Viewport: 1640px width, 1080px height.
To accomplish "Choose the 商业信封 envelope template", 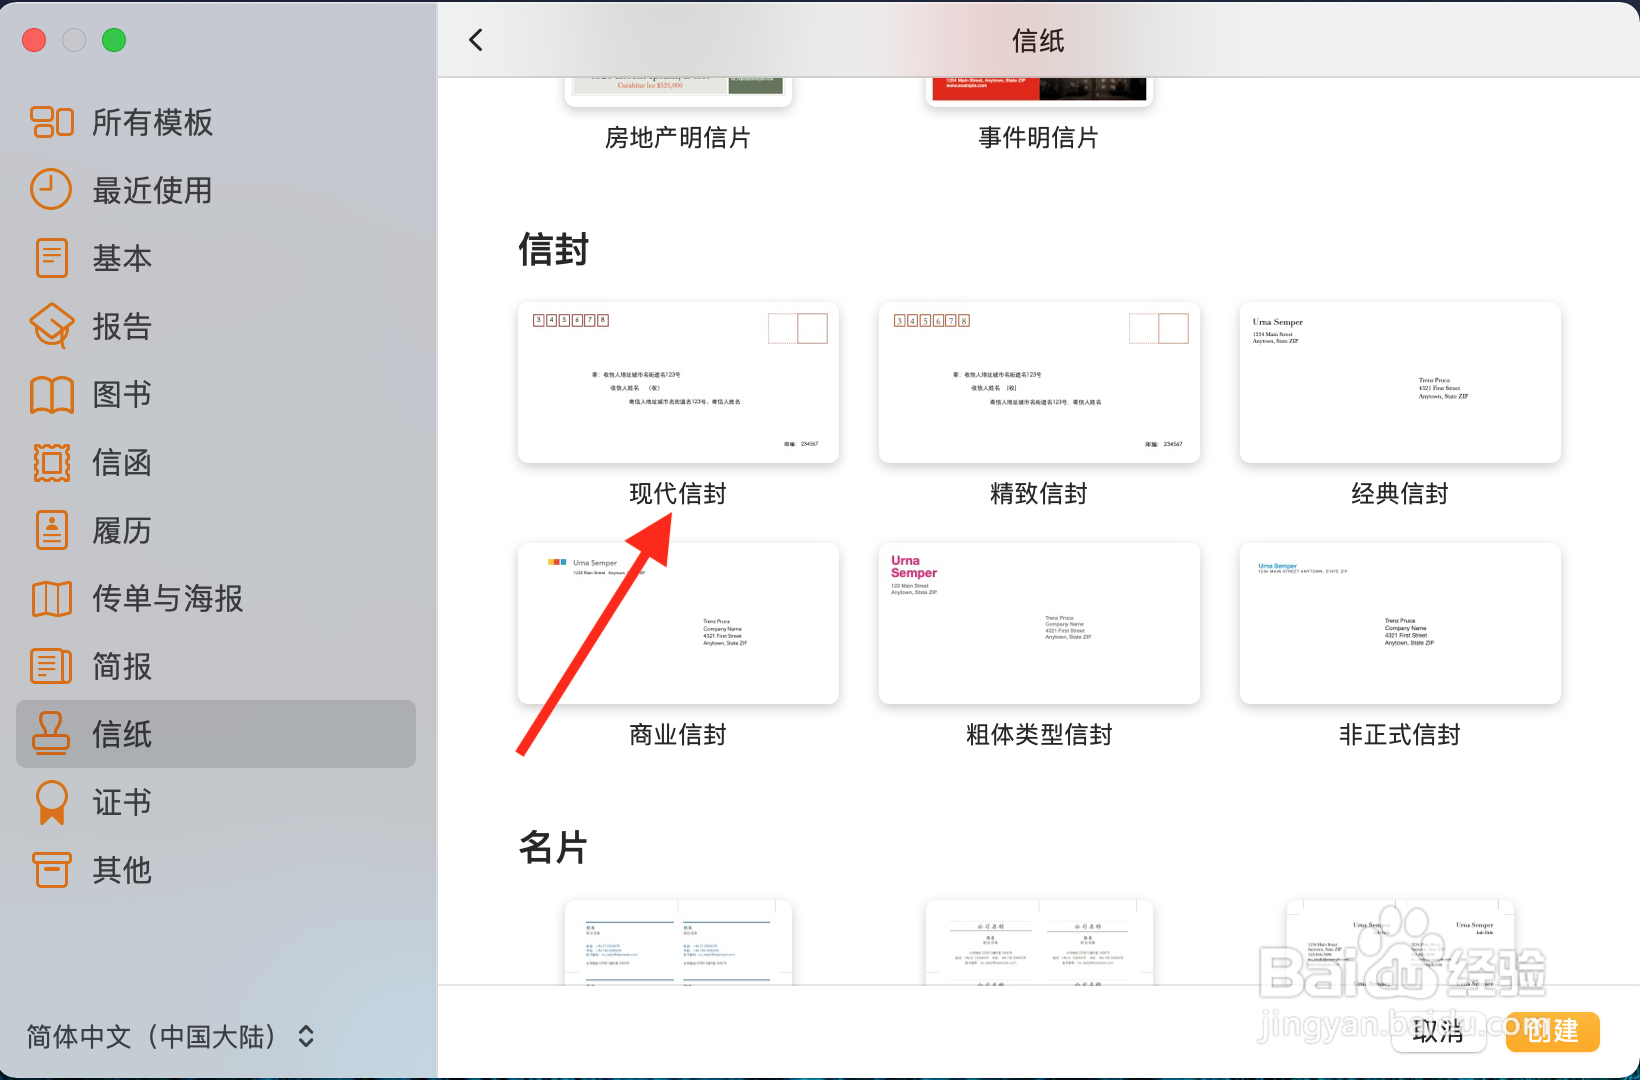I will (678, 623).
